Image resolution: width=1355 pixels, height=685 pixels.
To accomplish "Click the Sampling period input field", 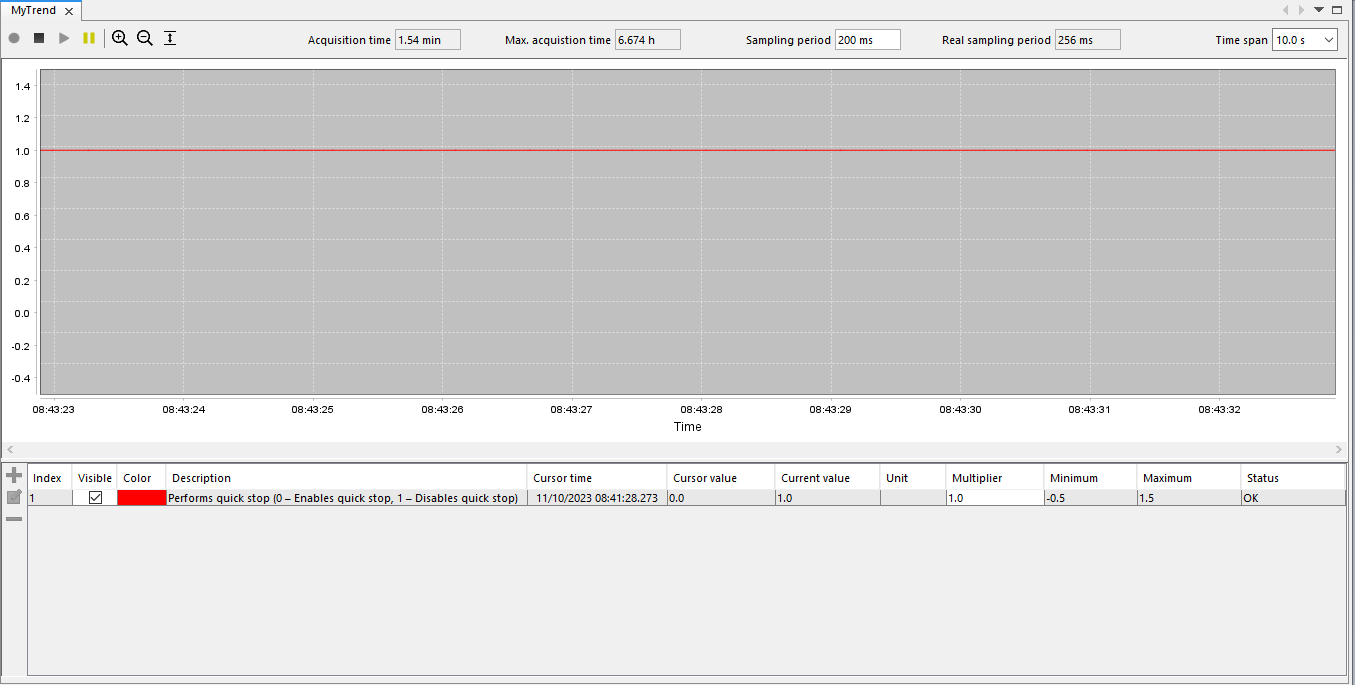I will coord(866,39).
